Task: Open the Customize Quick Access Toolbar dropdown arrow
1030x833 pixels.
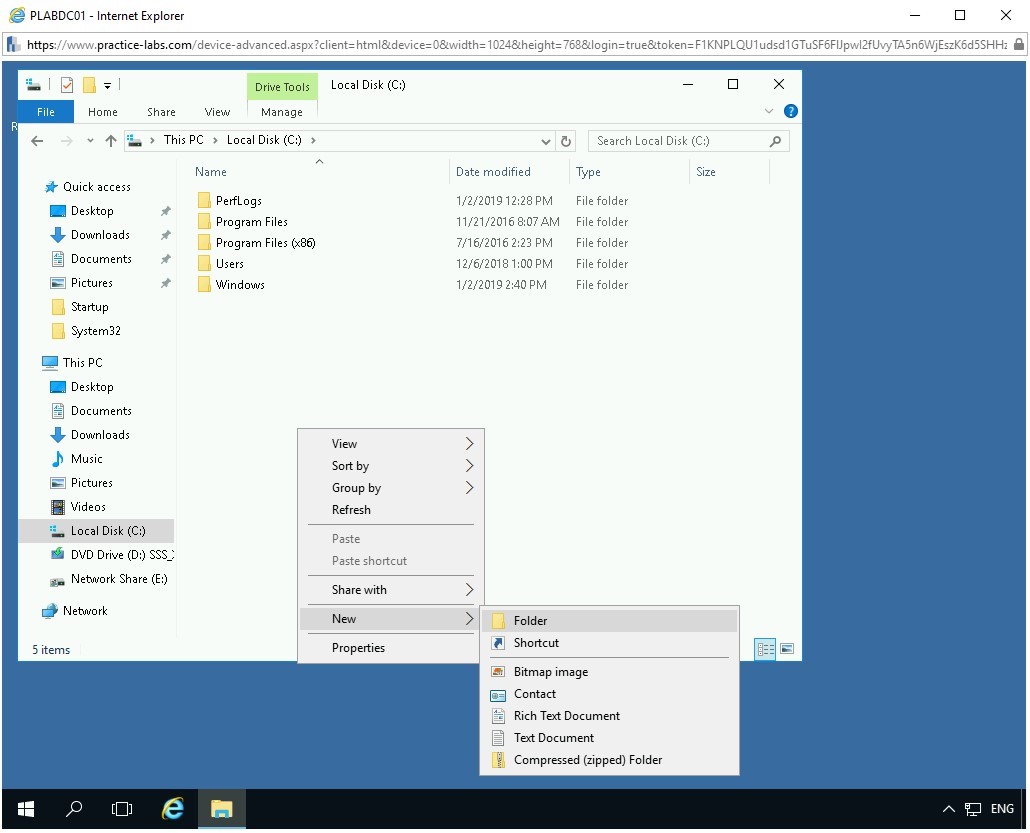Action: coord(107,85)
